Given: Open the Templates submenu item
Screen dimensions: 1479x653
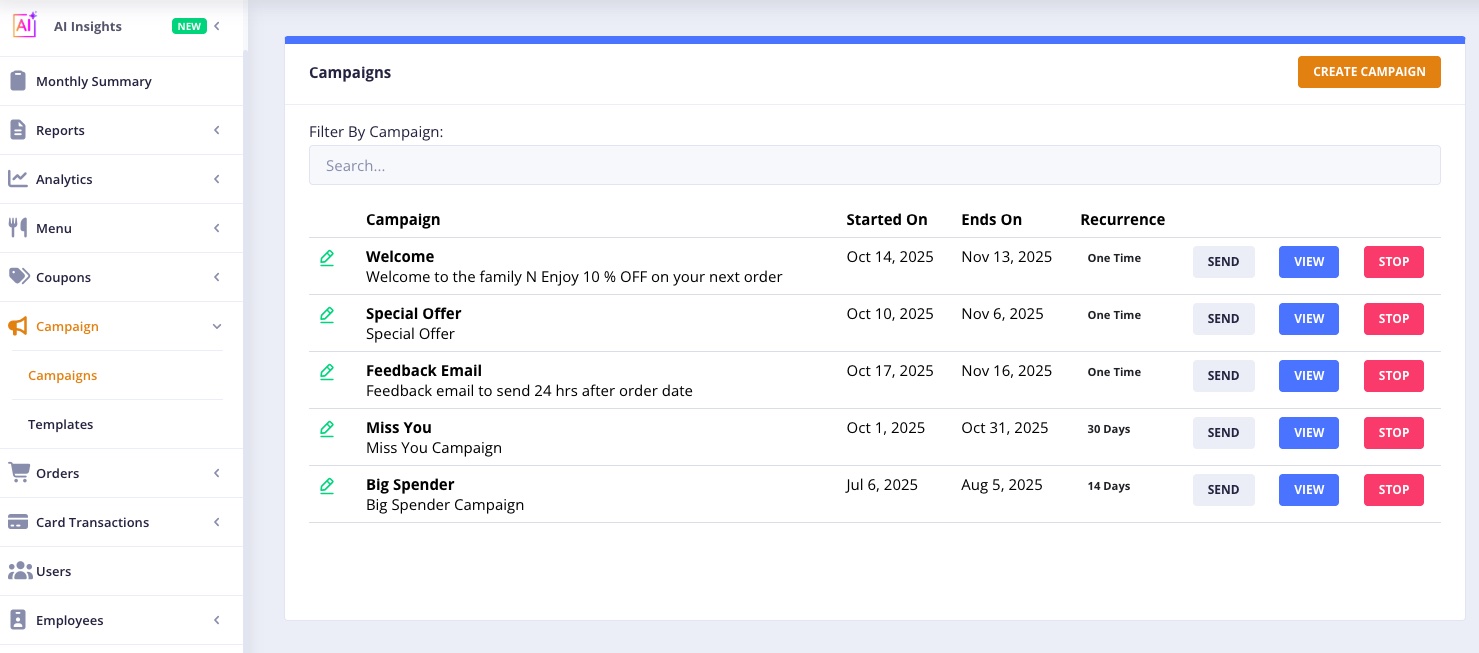Looking at the screenshot, I should (x=61, y=424).
